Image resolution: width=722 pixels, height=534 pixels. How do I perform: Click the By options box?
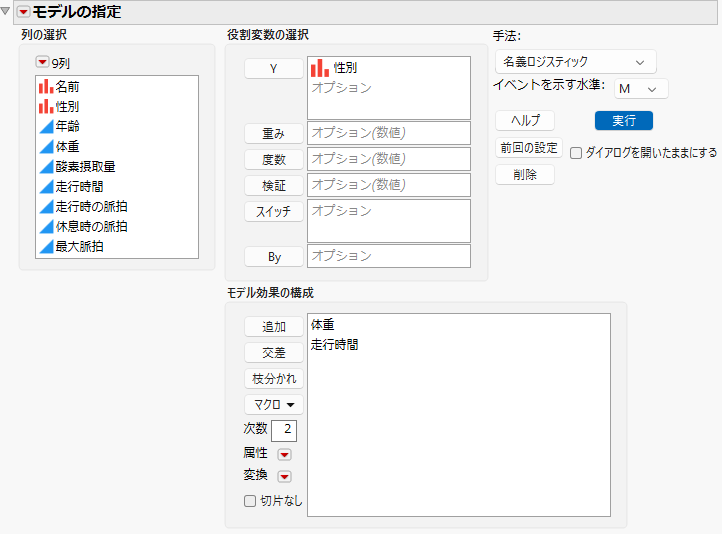(389, 255)
